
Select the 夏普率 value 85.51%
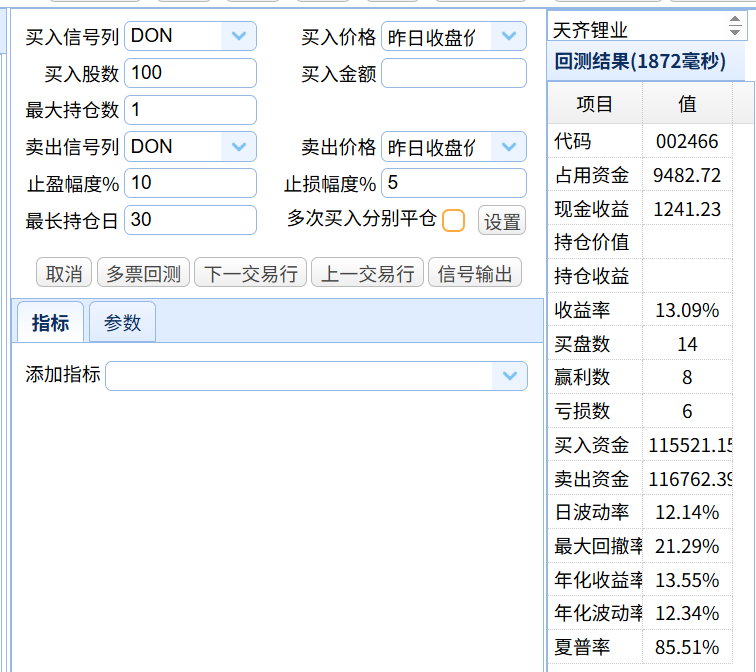click(688, 647)
